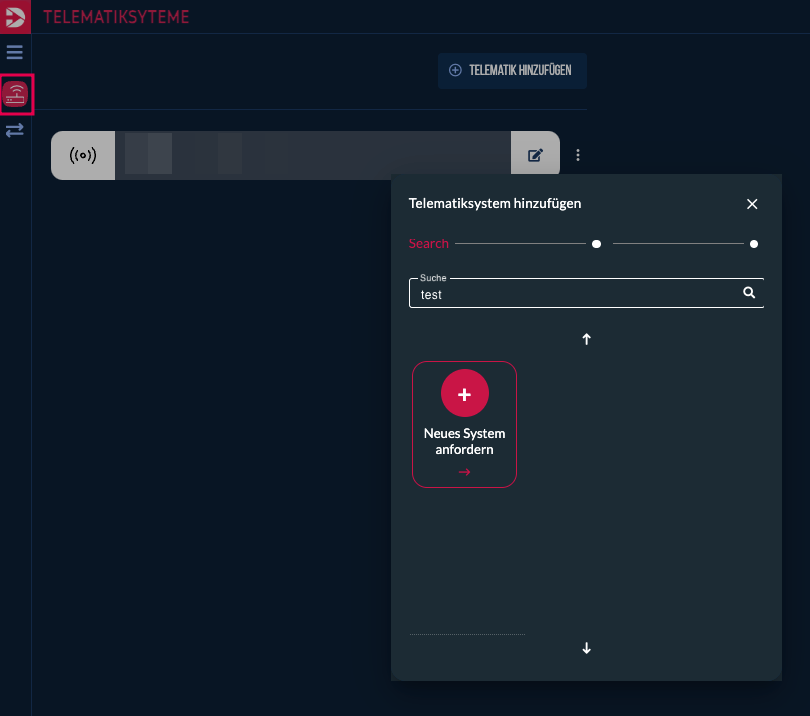Click the plus circle icon beside Telematik hinzufügen
This screenshot has width=810, height=716.
coord(455,71)
